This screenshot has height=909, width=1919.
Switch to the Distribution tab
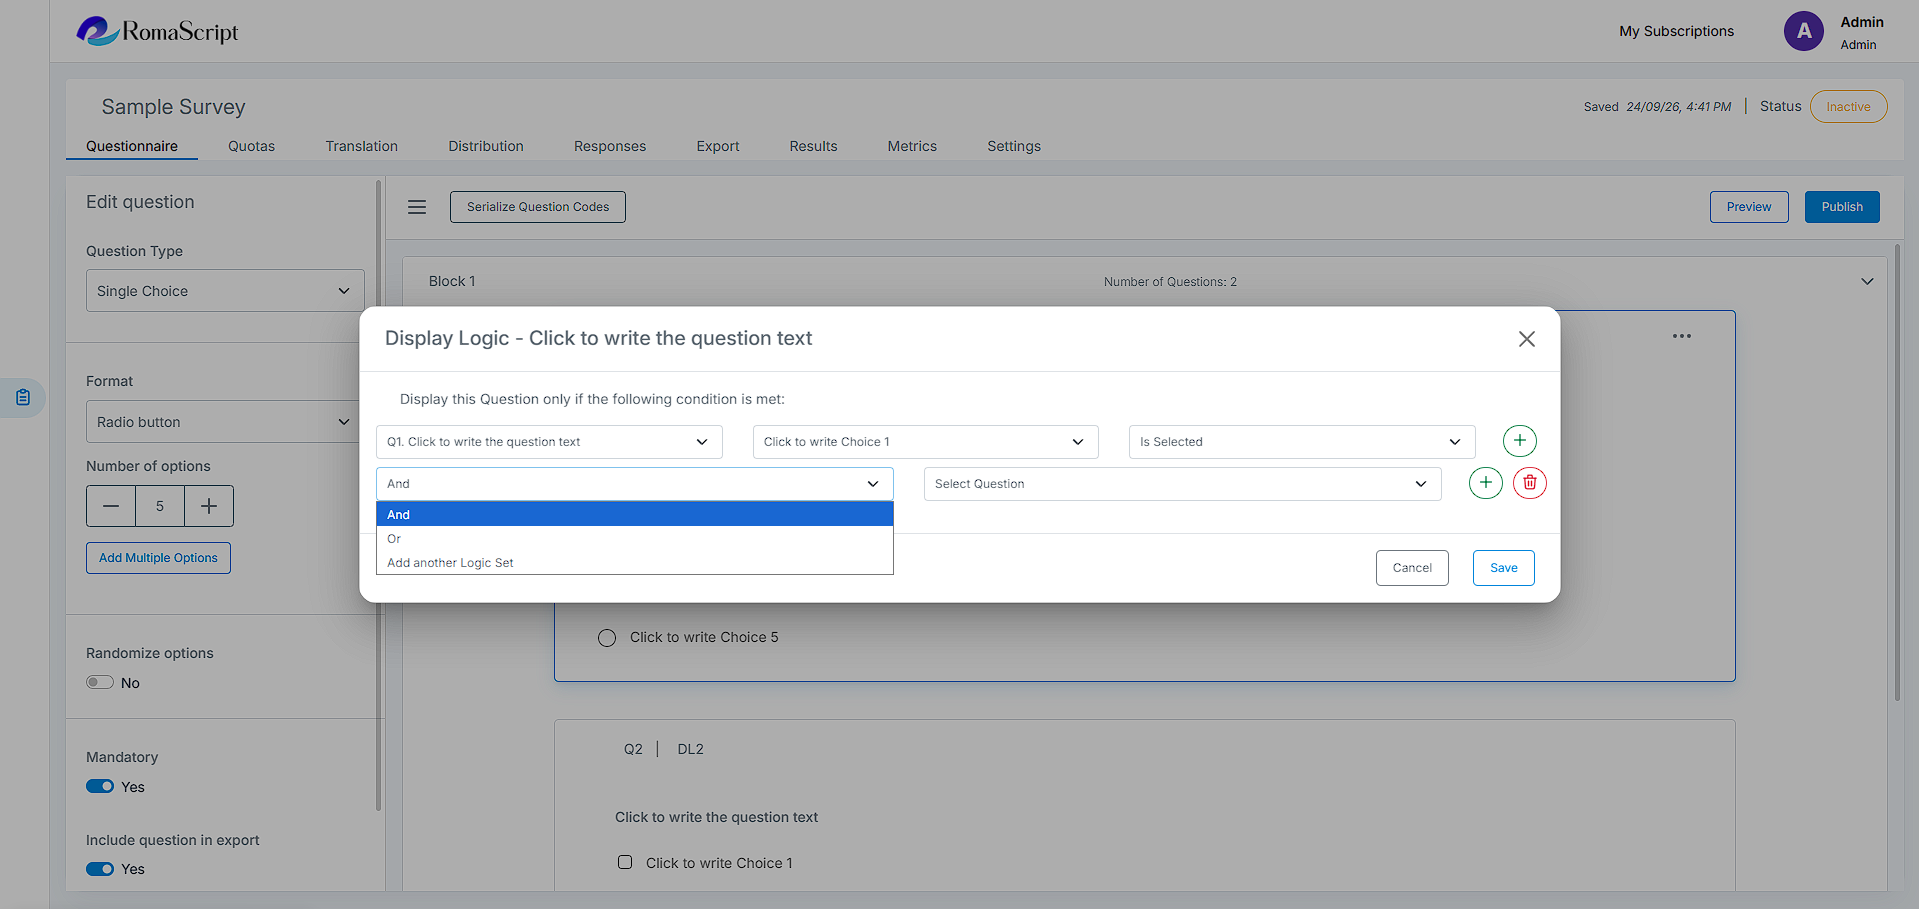click(486, 146)
